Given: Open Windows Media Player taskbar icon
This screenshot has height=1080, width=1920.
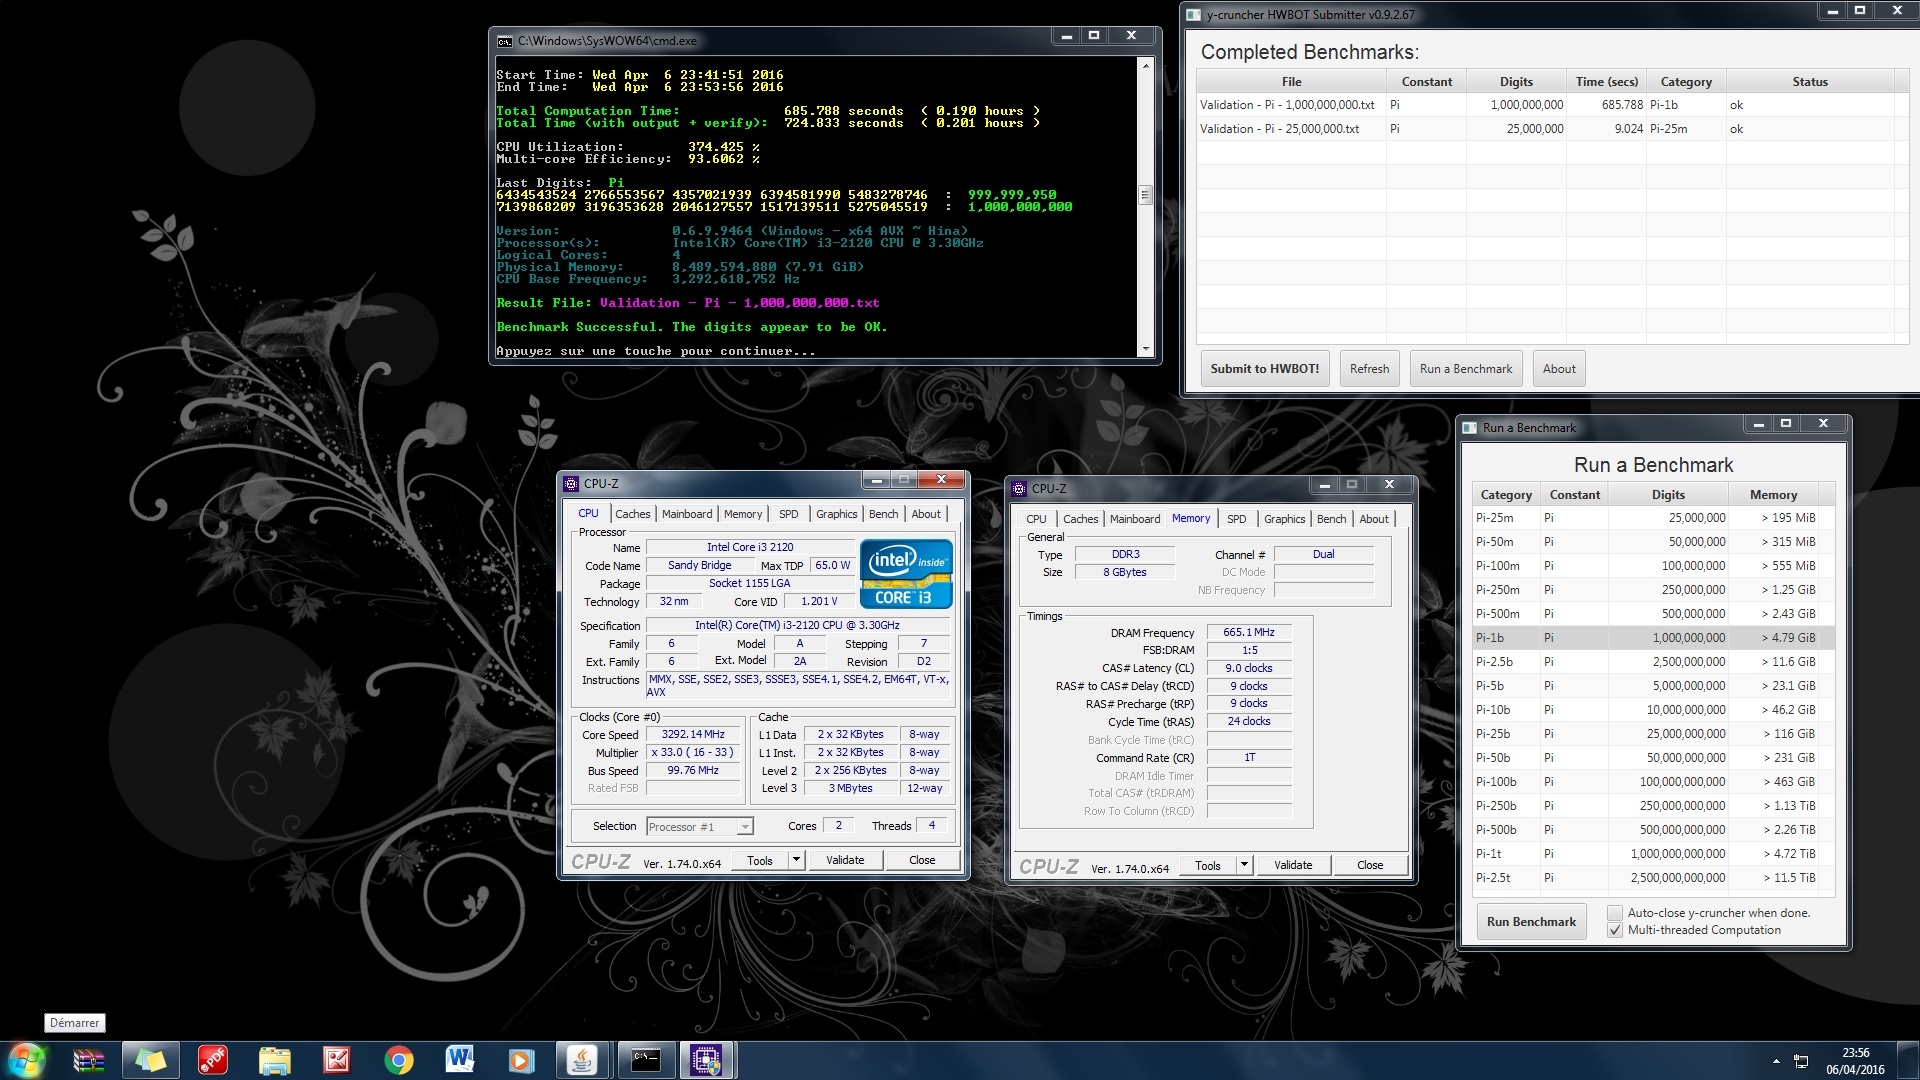Looking at the screenshot, I should (x=521, y=1060).
